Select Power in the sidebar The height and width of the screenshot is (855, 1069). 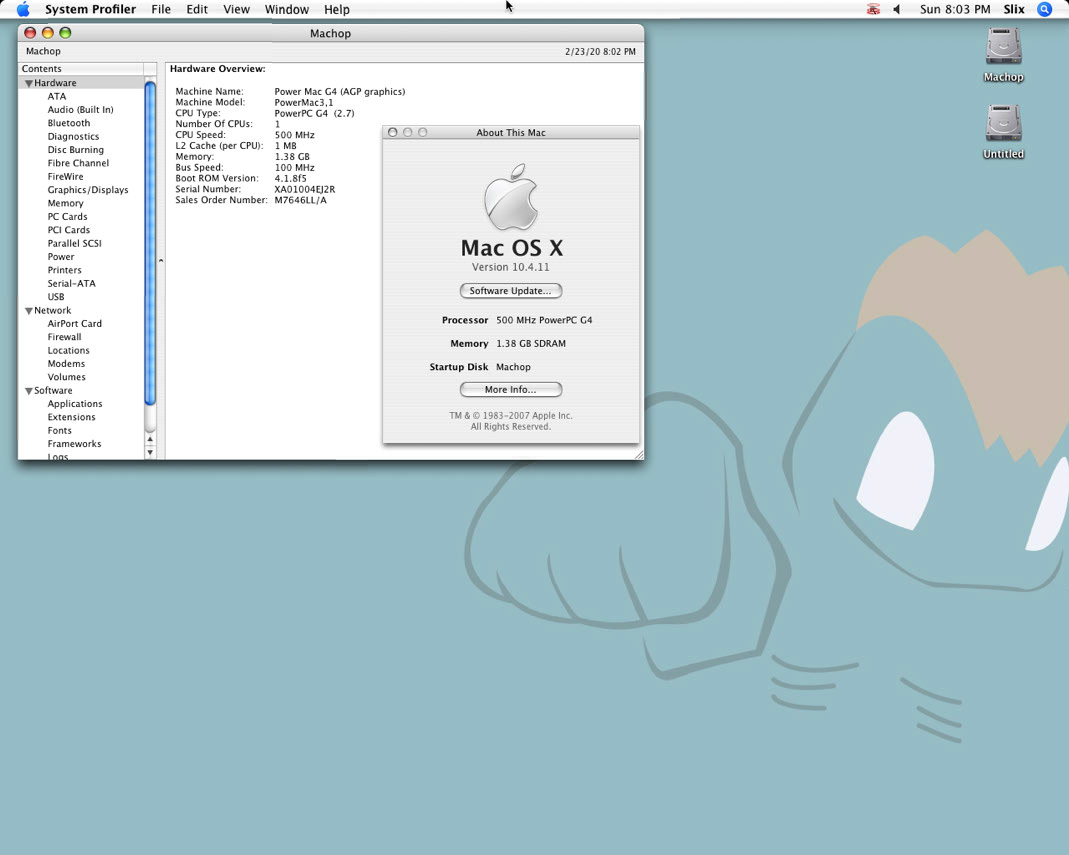tap(61, 257)
